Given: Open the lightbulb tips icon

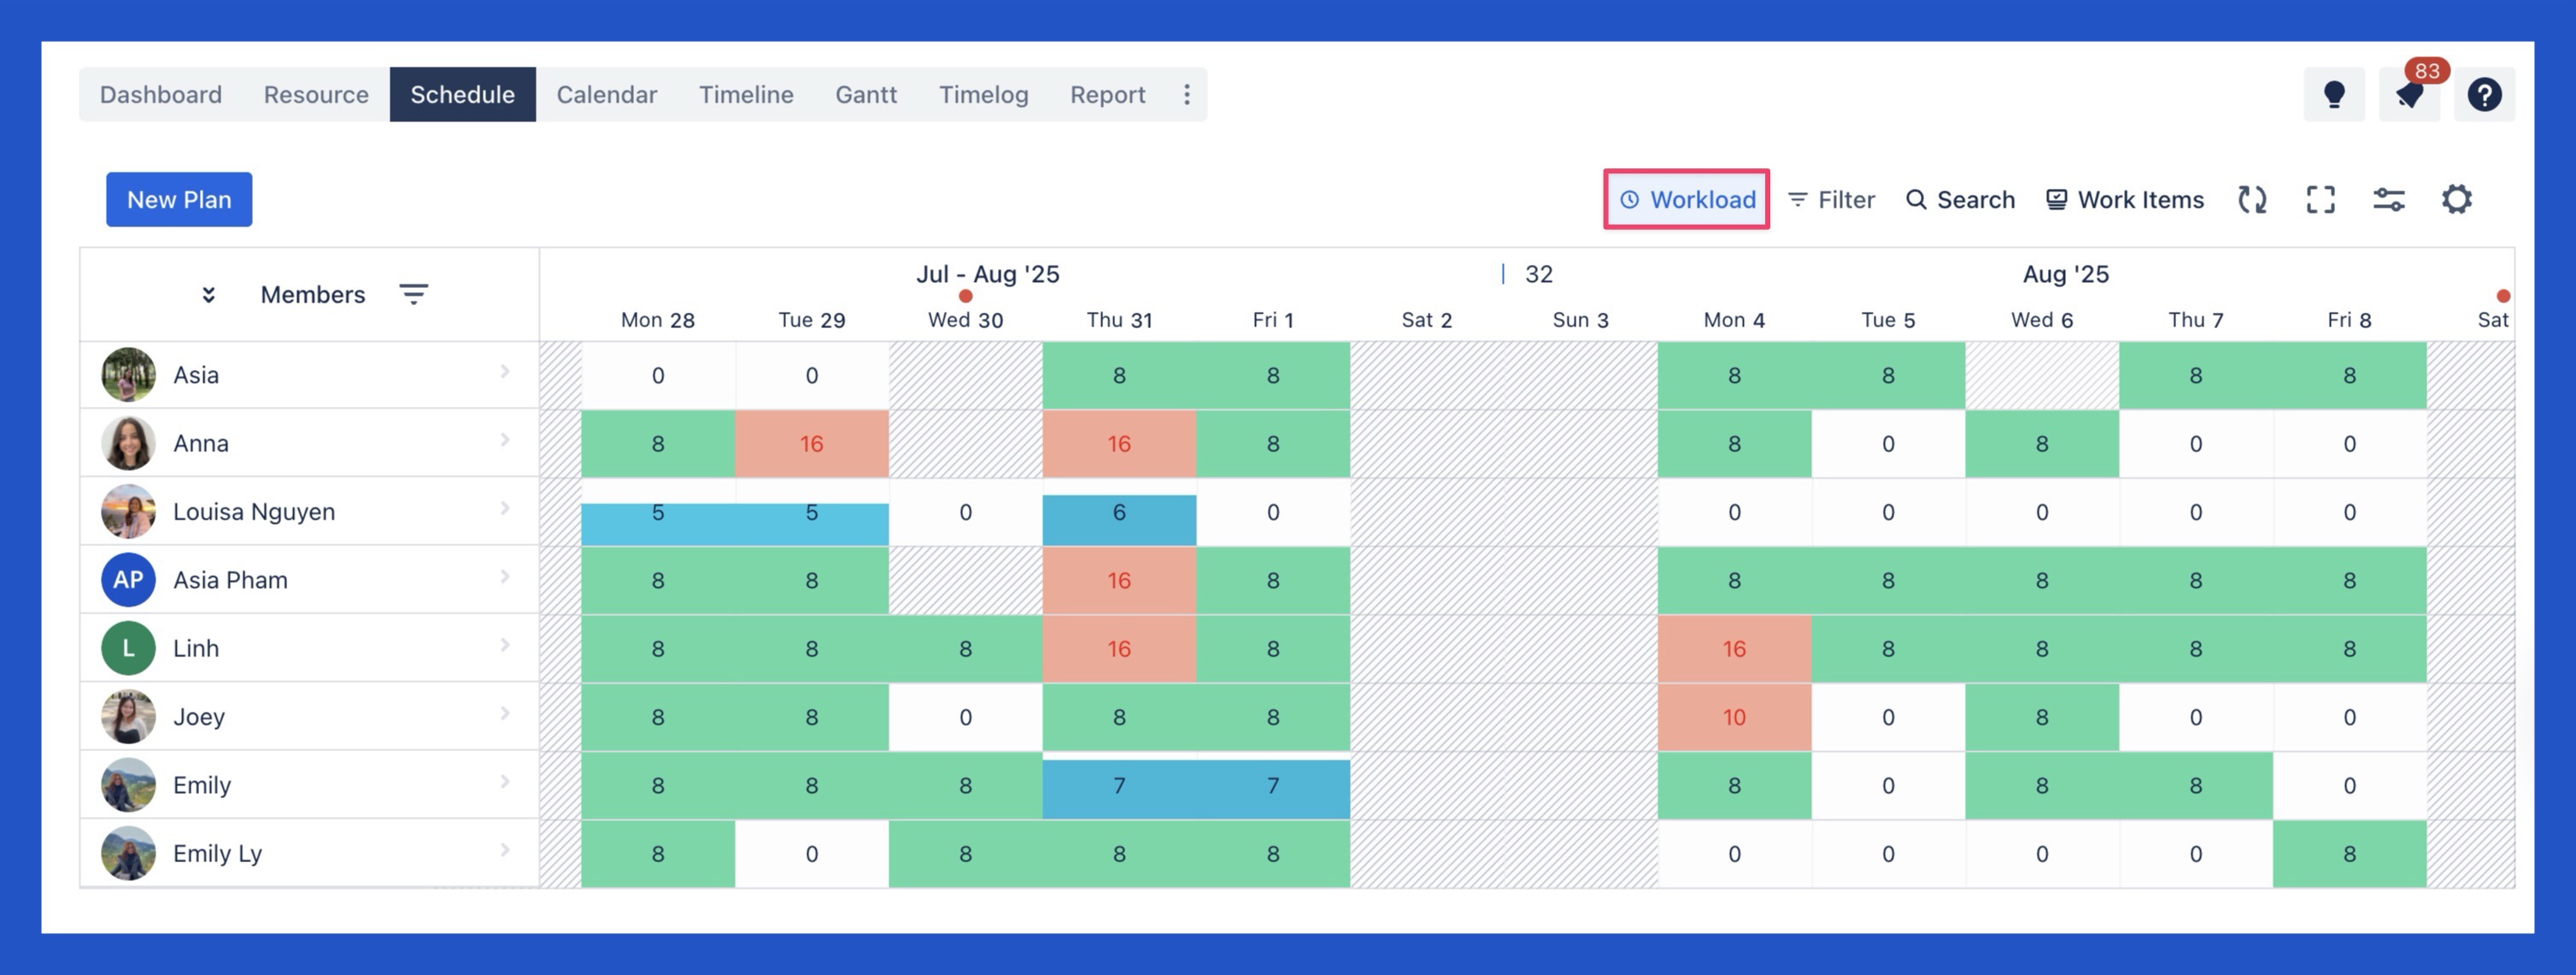Looking at the screenshot, I should pyautogui.click(x=2334, y=95).
